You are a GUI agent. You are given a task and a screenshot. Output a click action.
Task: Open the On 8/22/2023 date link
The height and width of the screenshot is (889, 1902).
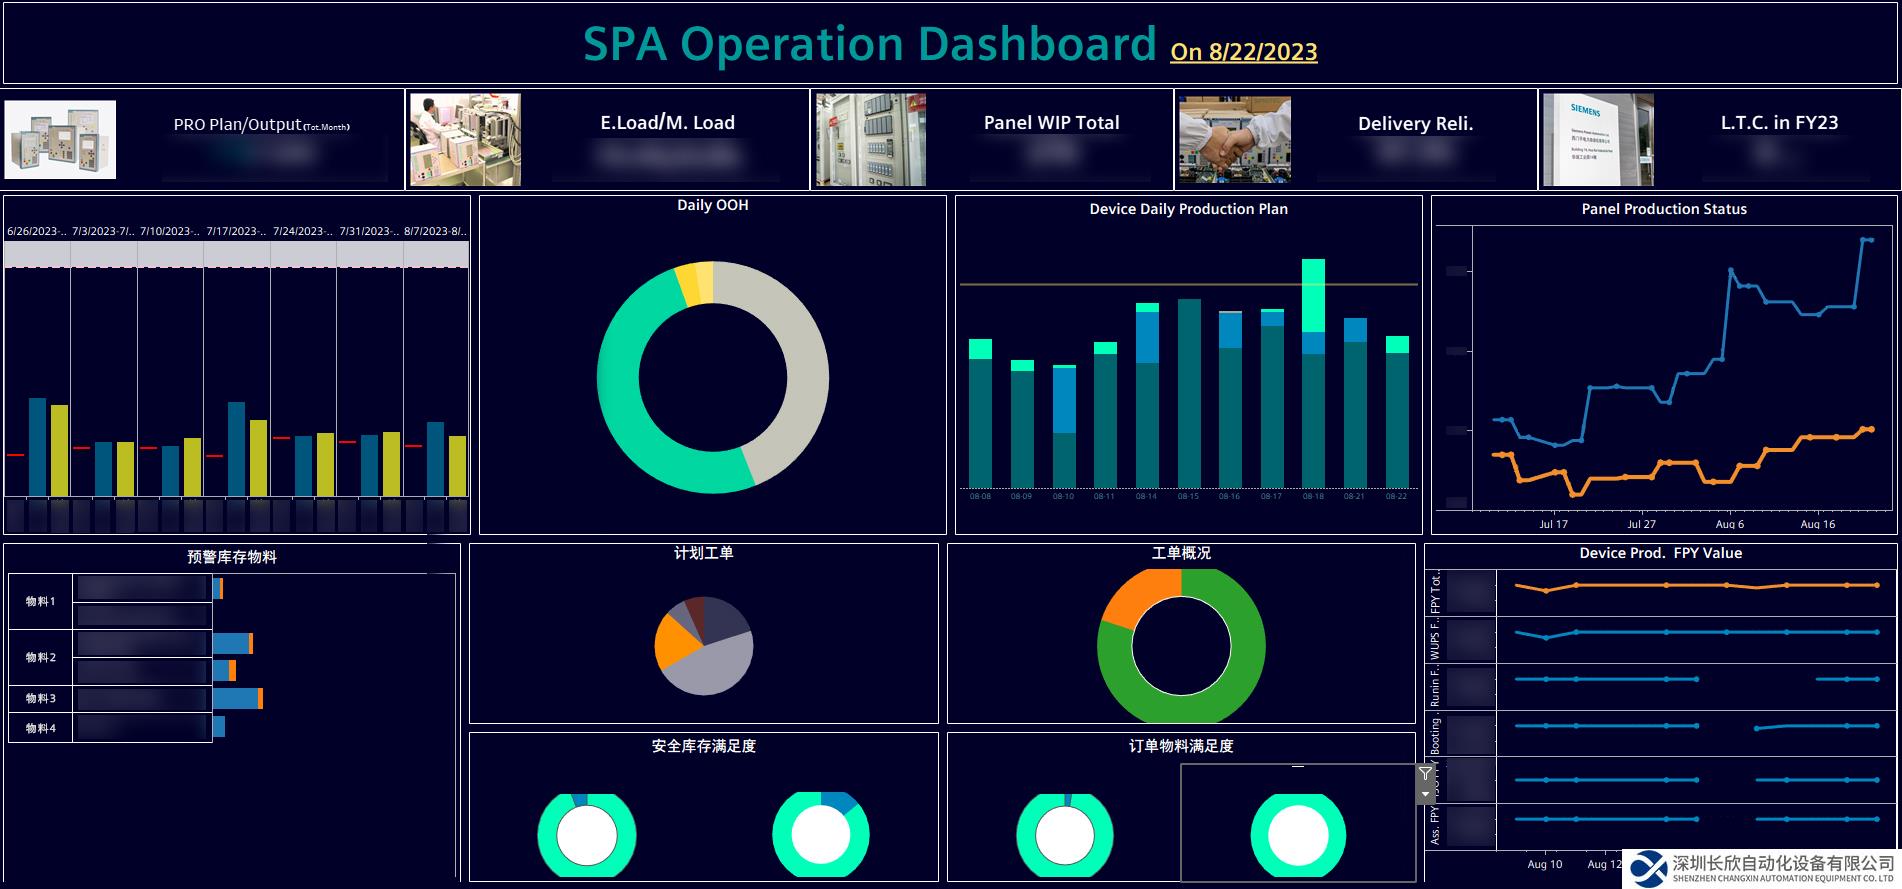[x=1243, y=52]
